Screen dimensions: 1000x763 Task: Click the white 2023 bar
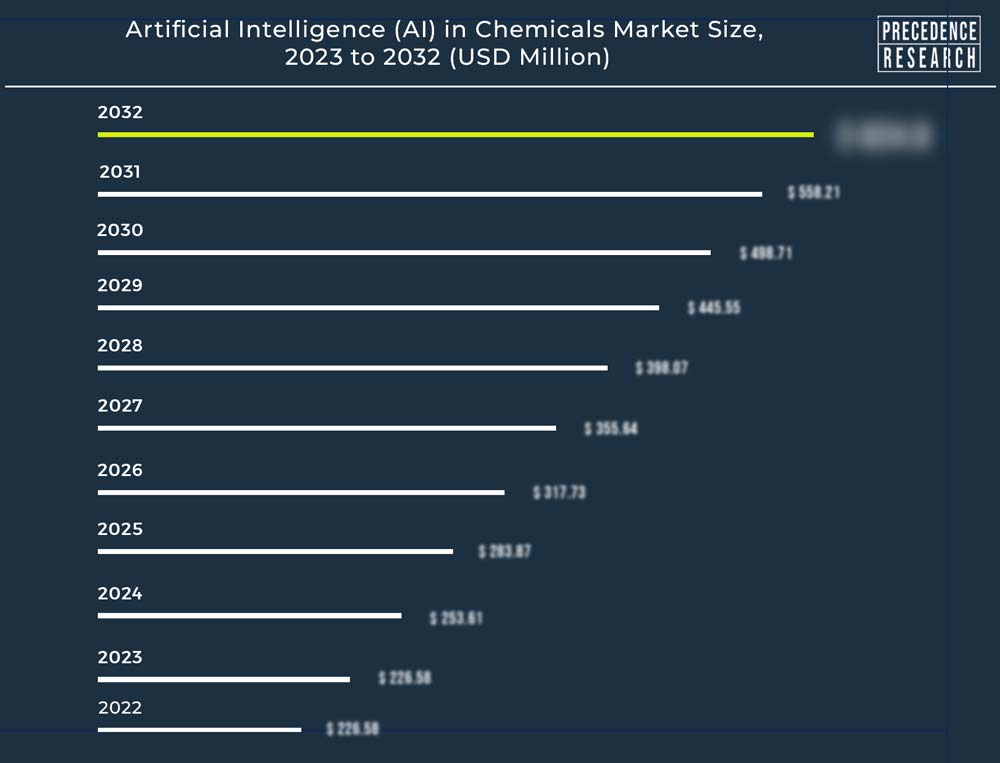tap(224, 679)
